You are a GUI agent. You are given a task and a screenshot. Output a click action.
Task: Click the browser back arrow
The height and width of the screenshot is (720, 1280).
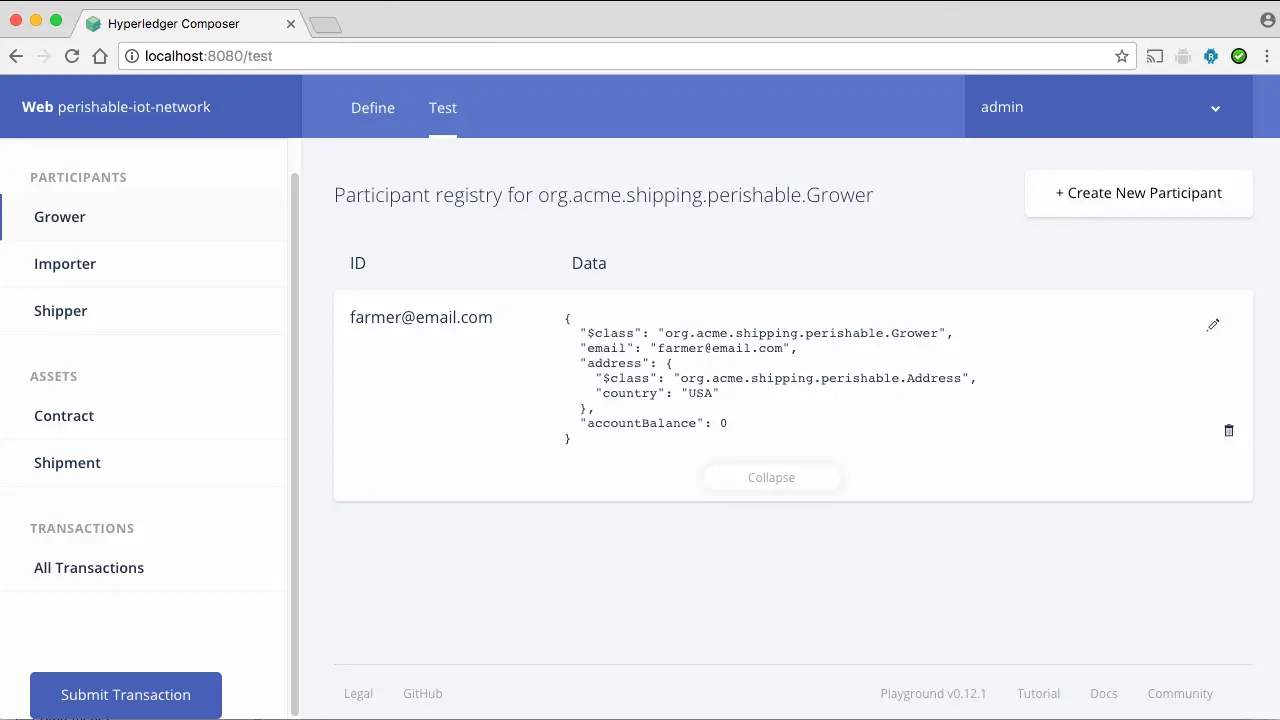click(16, 56)
